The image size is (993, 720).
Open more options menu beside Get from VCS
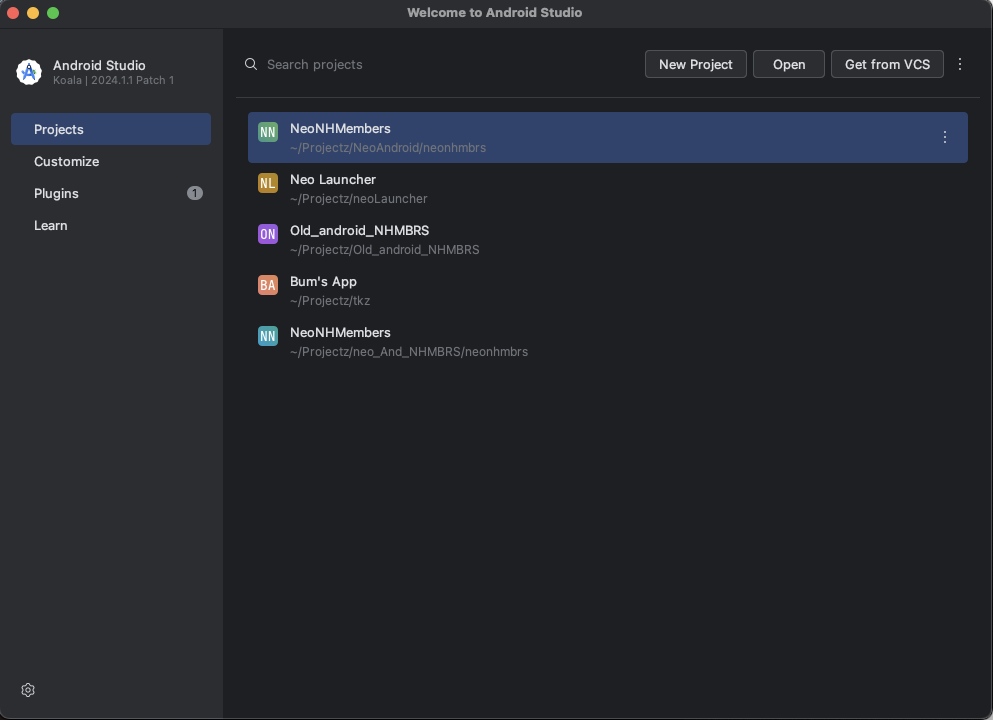(x=960, y=64)
